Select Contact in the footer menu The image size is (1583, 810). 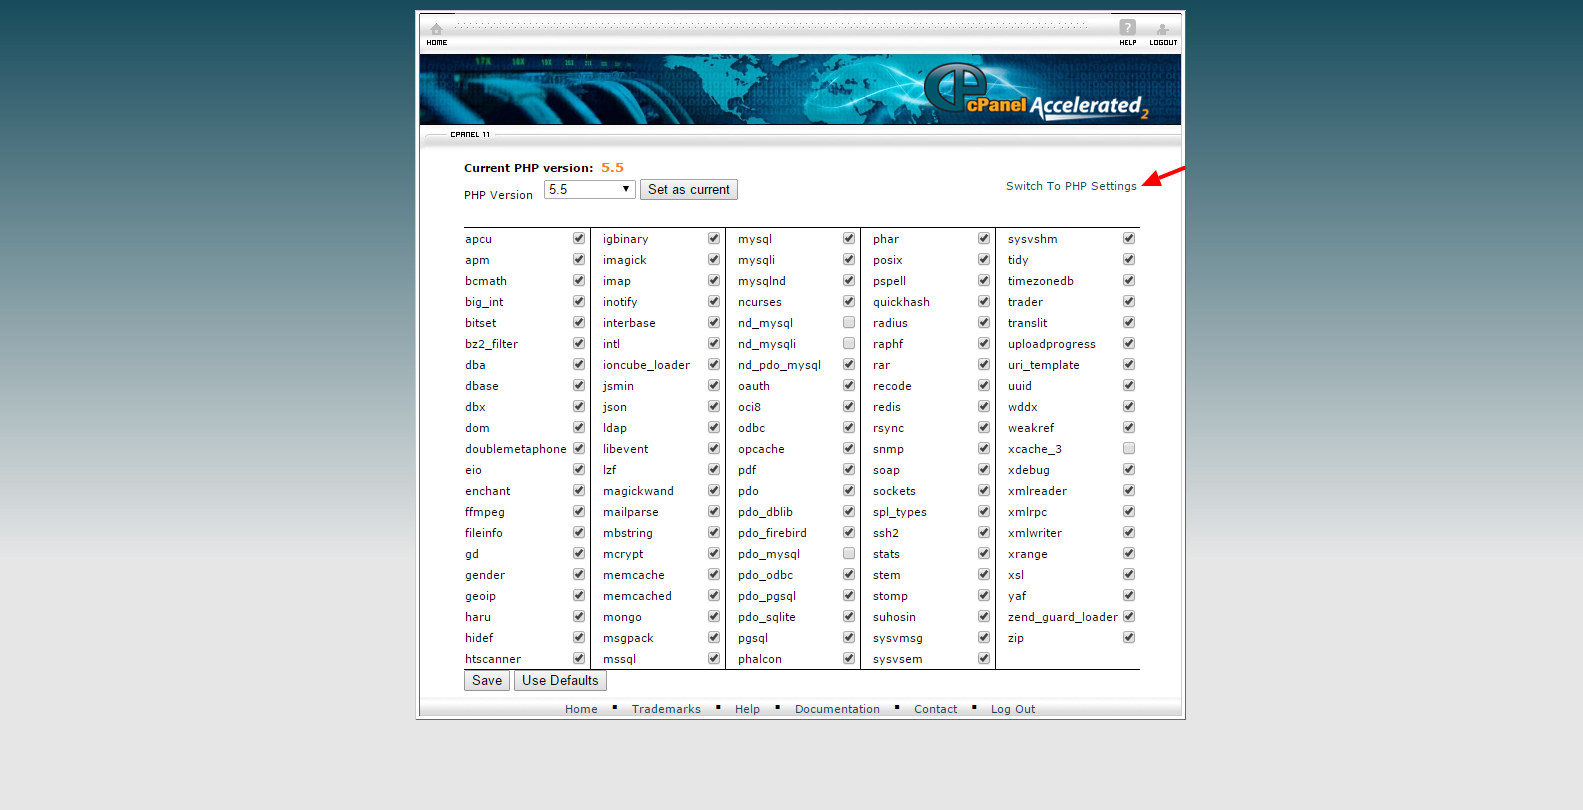pyautogui.click(x=935, y=709)
